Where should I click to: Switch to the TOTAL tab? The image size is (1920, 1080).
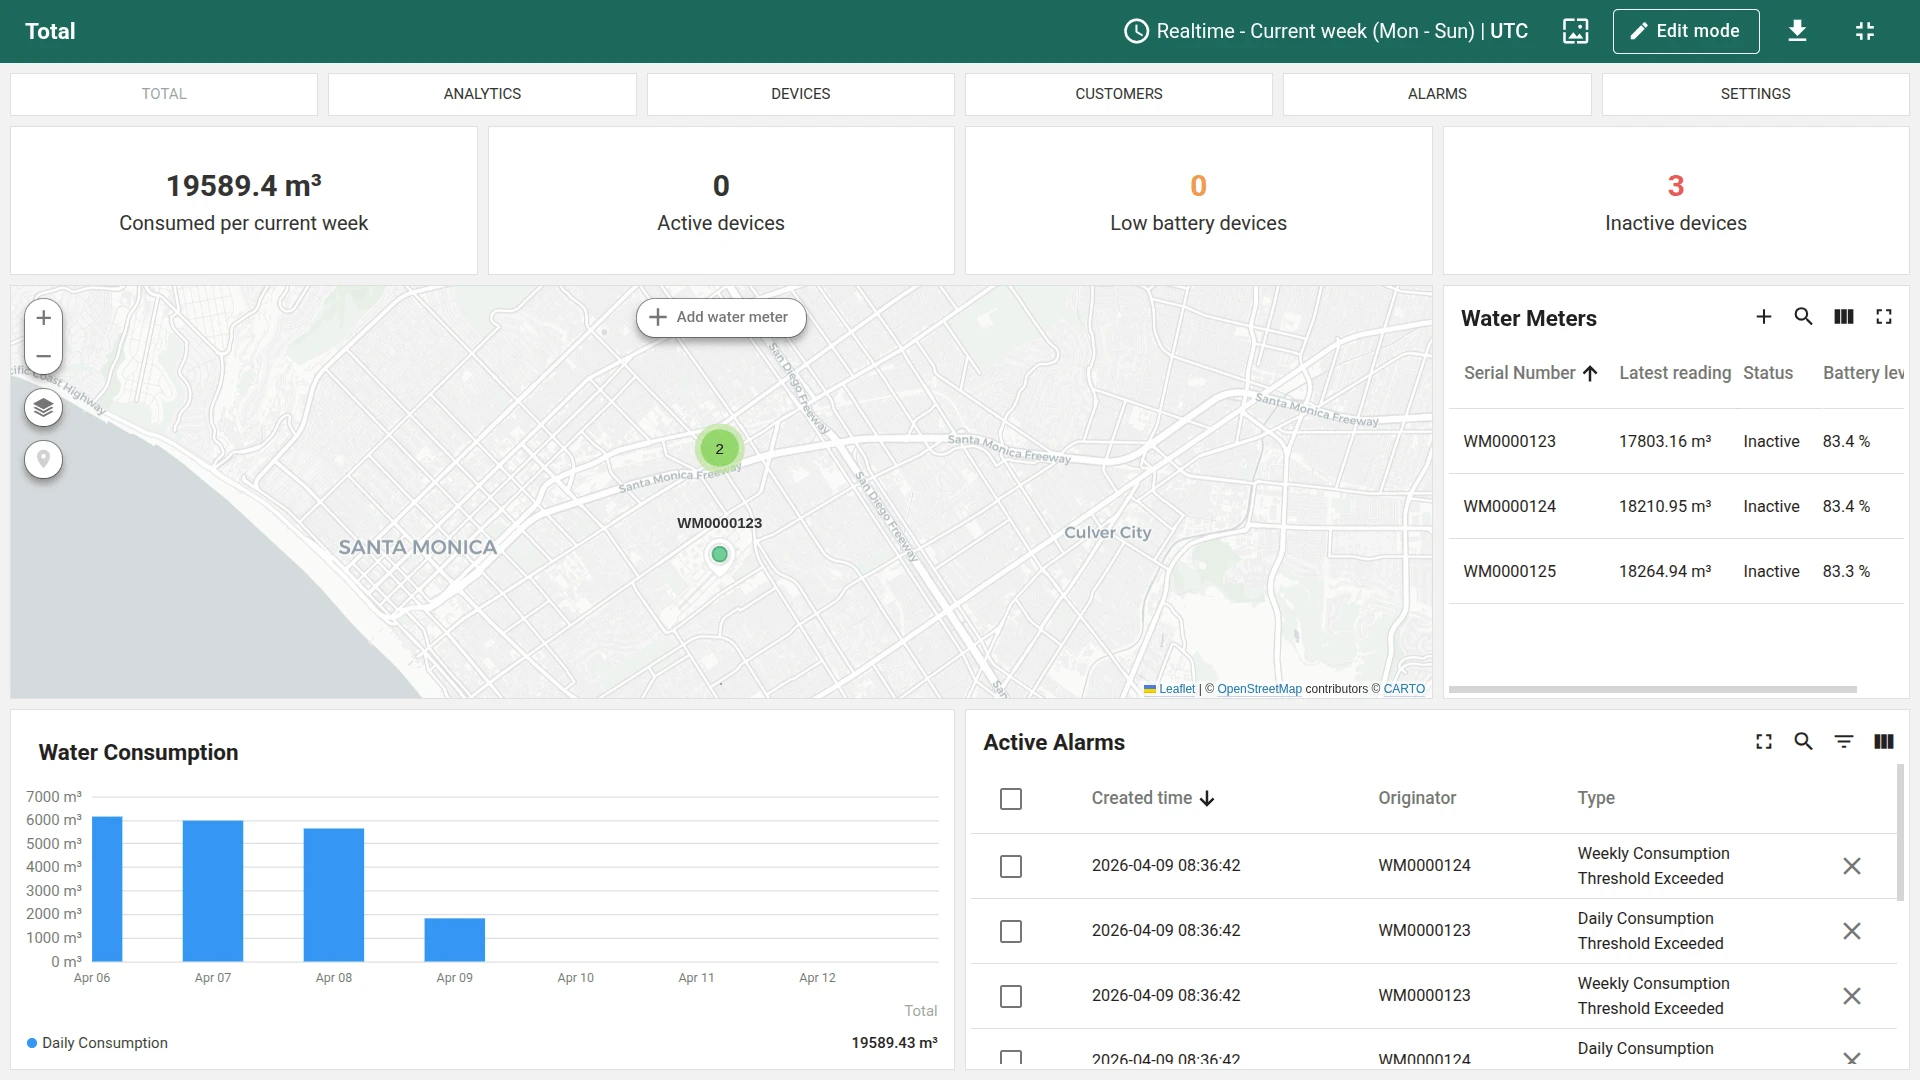click(x=164, y=94)
